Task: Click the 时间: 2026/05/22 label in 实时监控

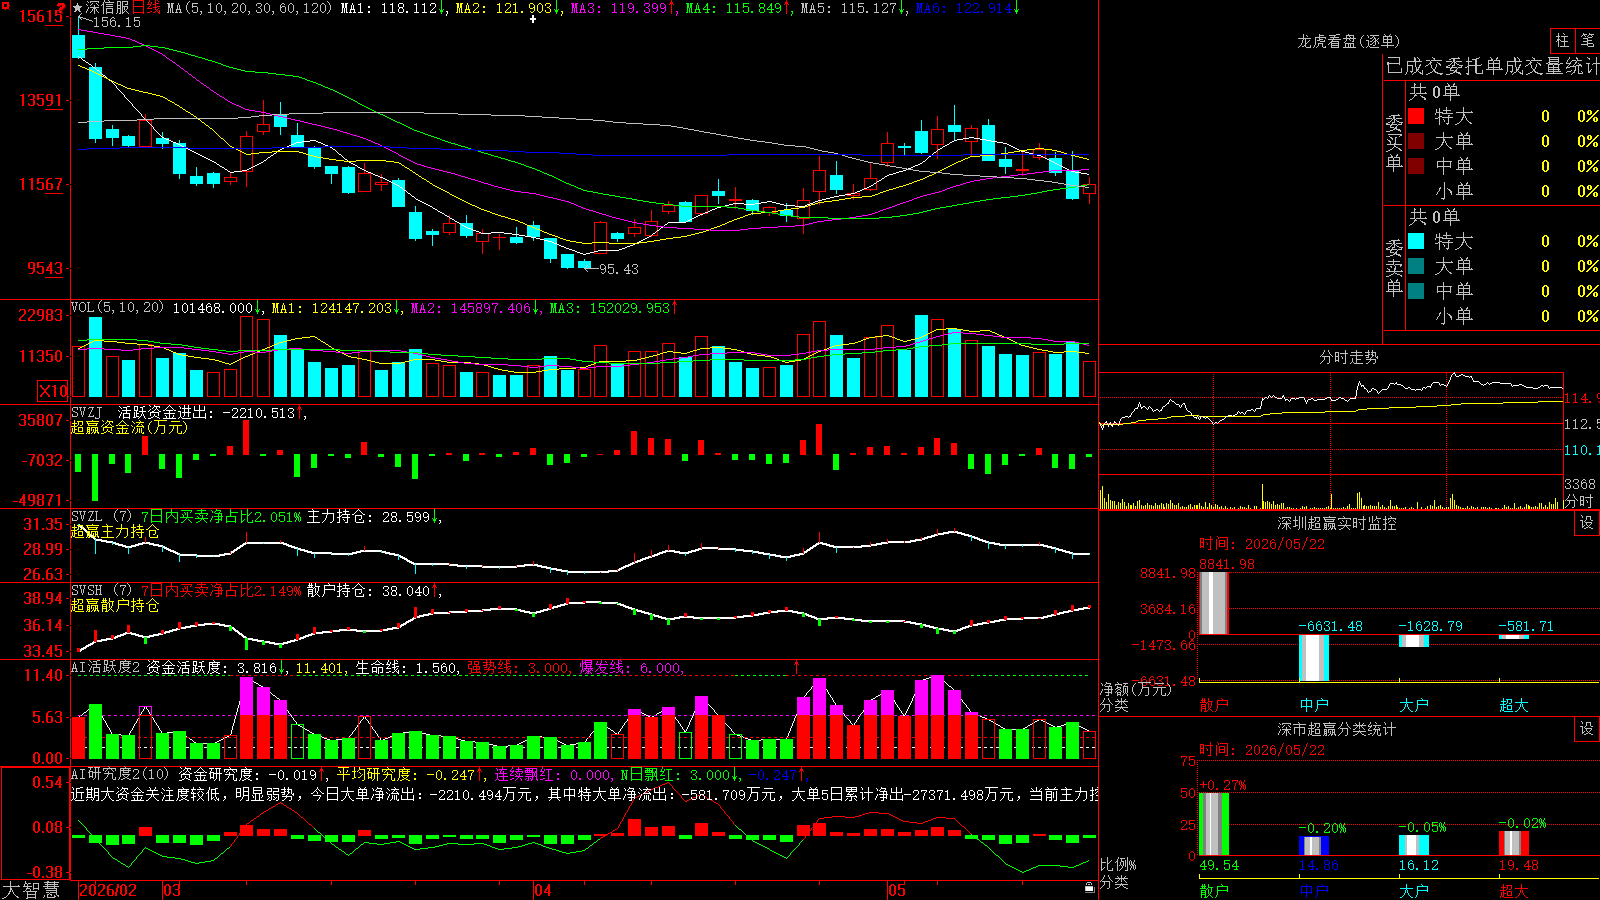Action: (x=1262, y=544)
